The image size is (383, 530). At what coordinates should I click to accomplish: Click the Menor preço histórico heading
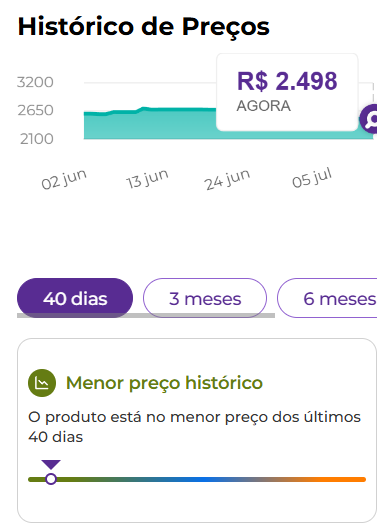click(164, 383)
